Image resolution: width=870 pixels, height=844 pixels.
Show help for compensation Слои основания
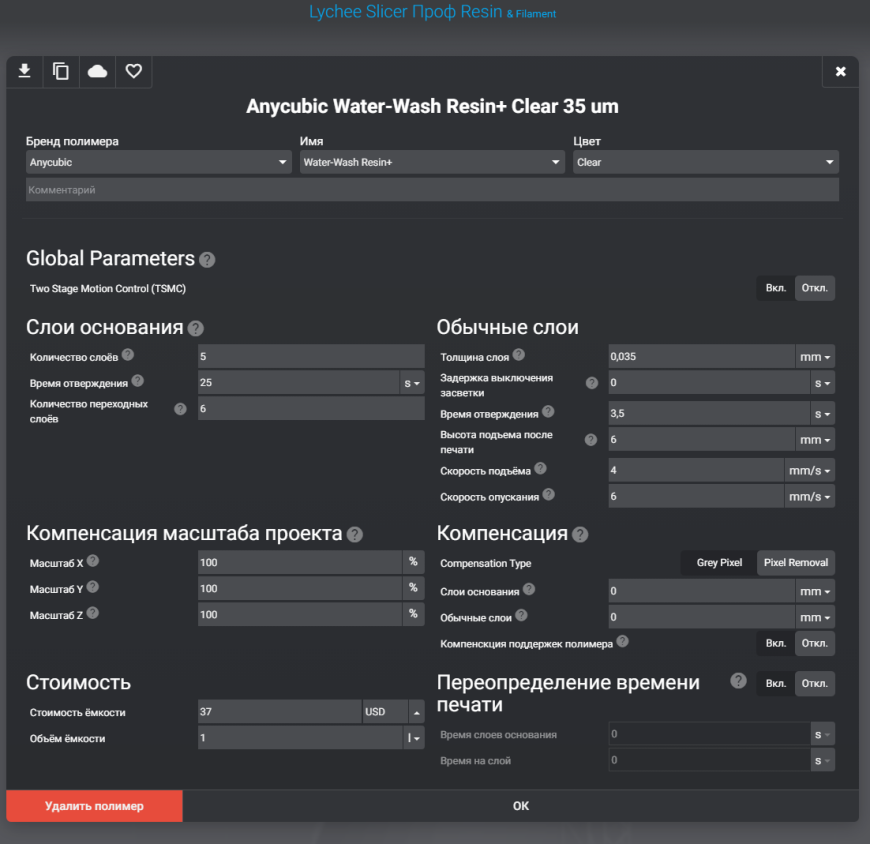[x=529, y=589]
